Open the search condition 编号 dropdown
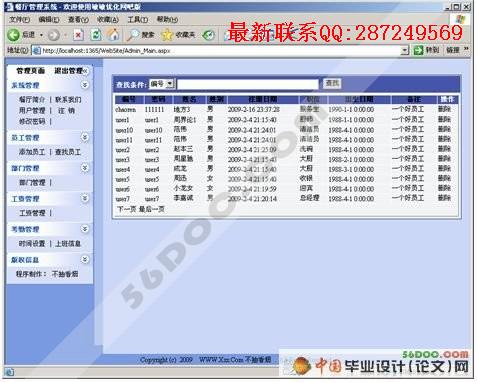 coord(170,84)
